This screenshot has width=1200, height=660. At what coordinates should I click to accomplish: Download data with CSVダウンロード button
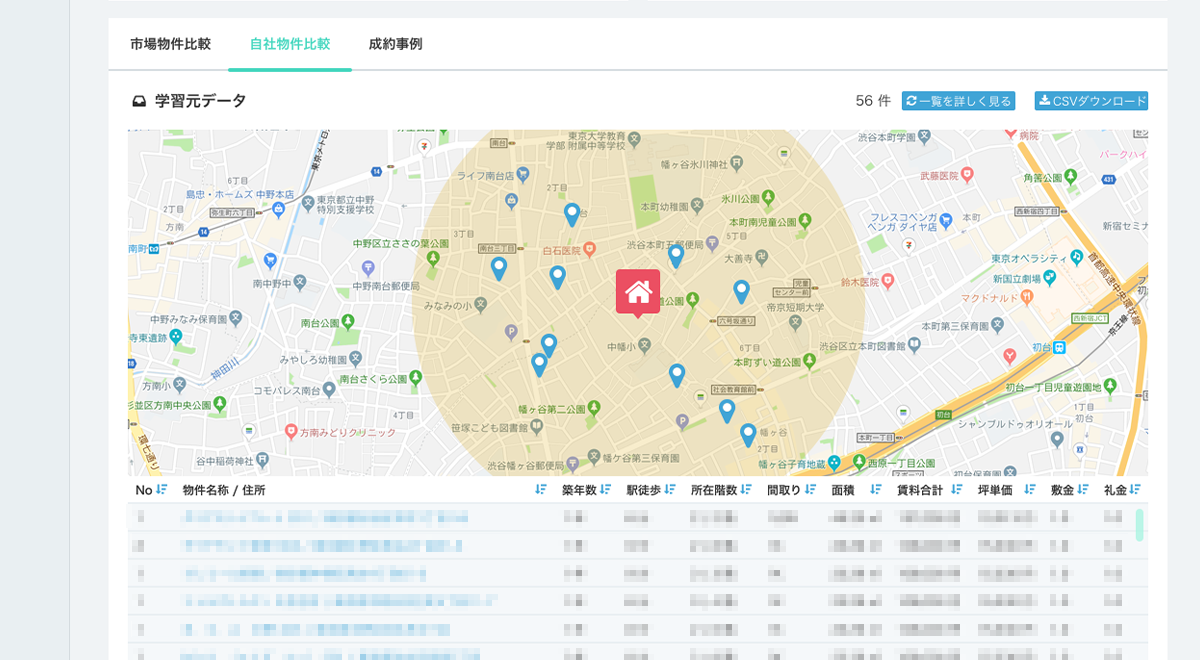(x=1091, y=101)
